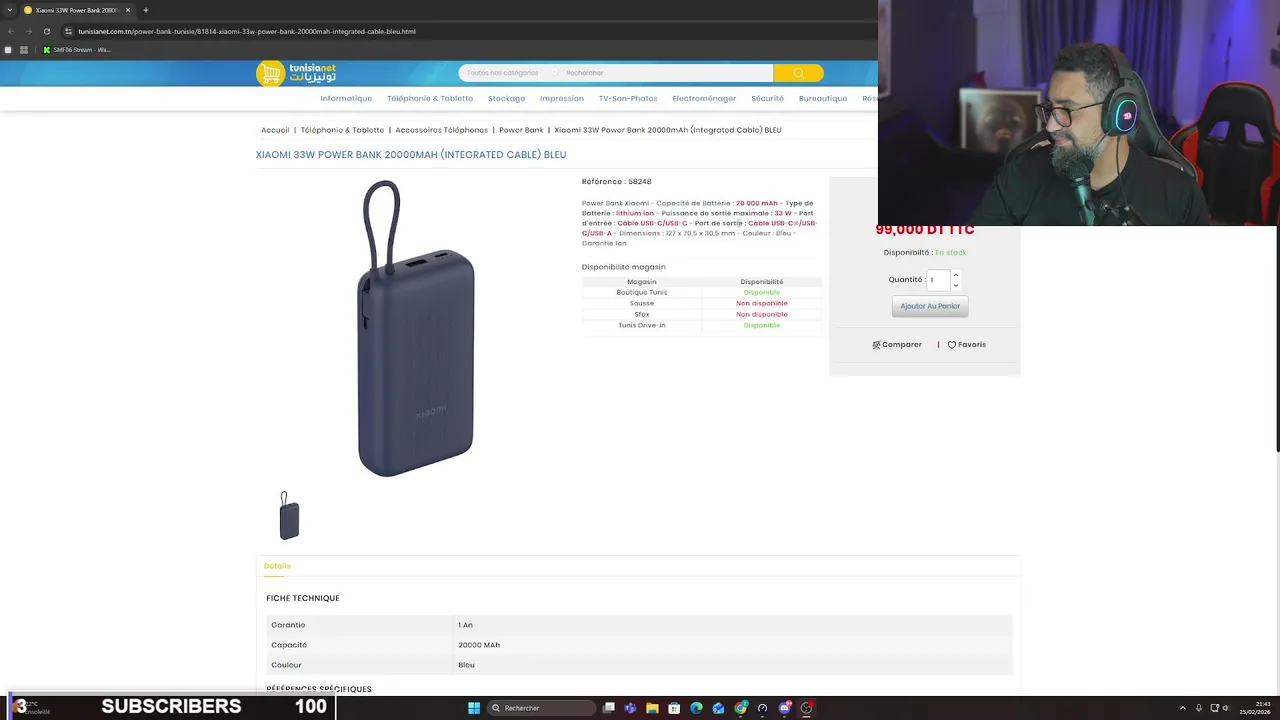Click Tunis Drive-In store row
The image size is (1280, 720).
pyautogui.click(x=701, y=325)
